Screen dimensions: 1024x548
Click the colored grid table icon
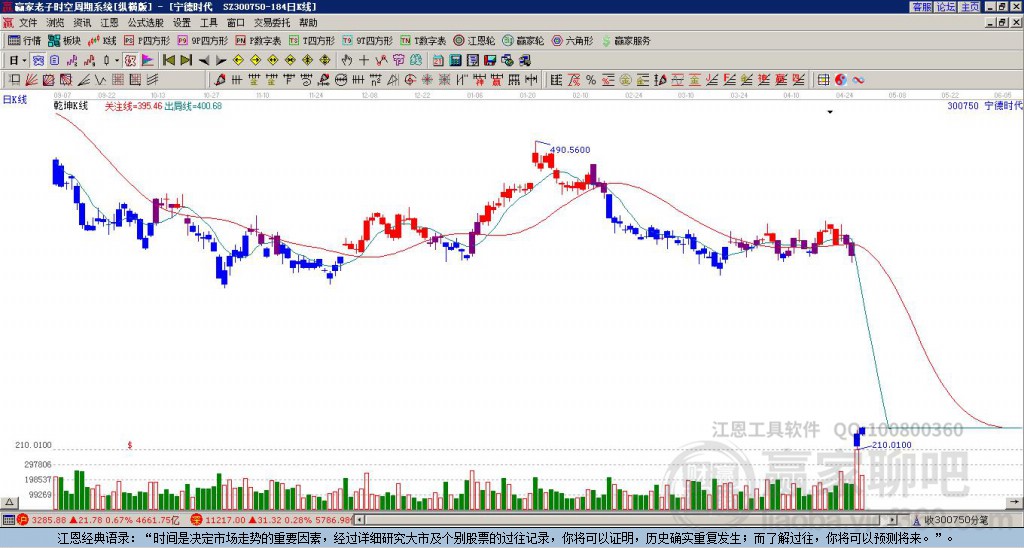click(x=824, y=80)
